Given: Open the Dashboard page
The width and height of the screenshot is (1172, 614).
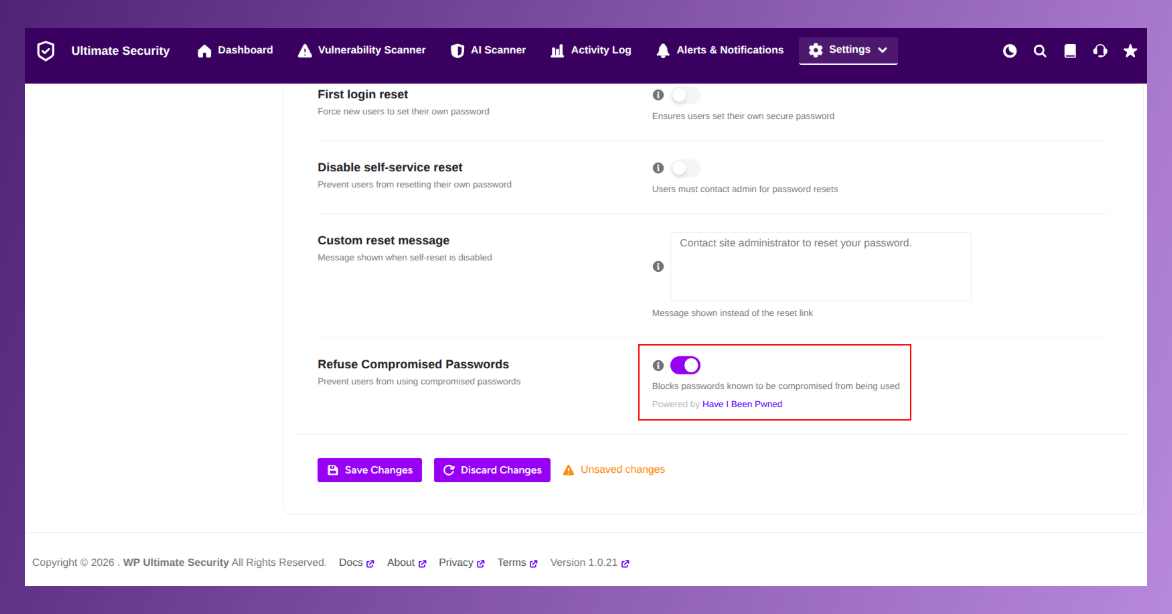Looking at the screenshot, I should 235,50.
